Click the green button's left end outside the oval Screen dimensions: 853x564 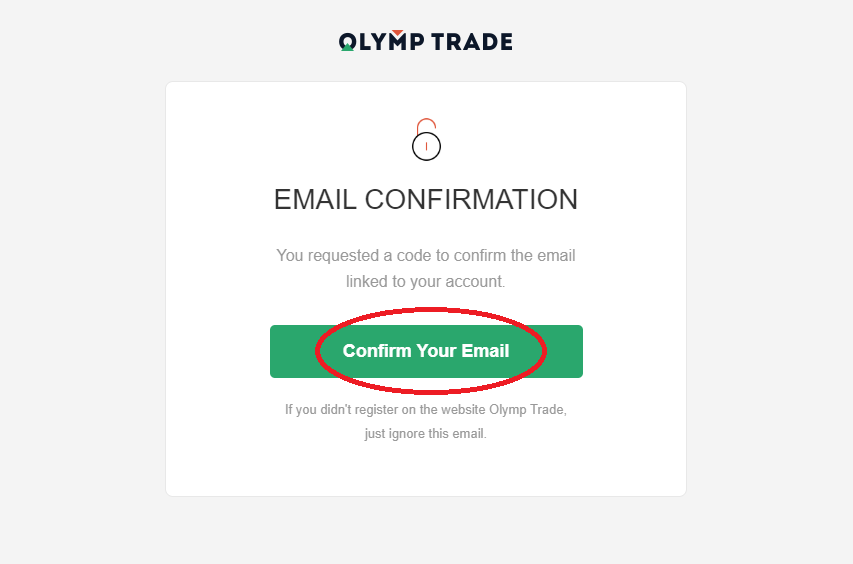tap(292, 351)
